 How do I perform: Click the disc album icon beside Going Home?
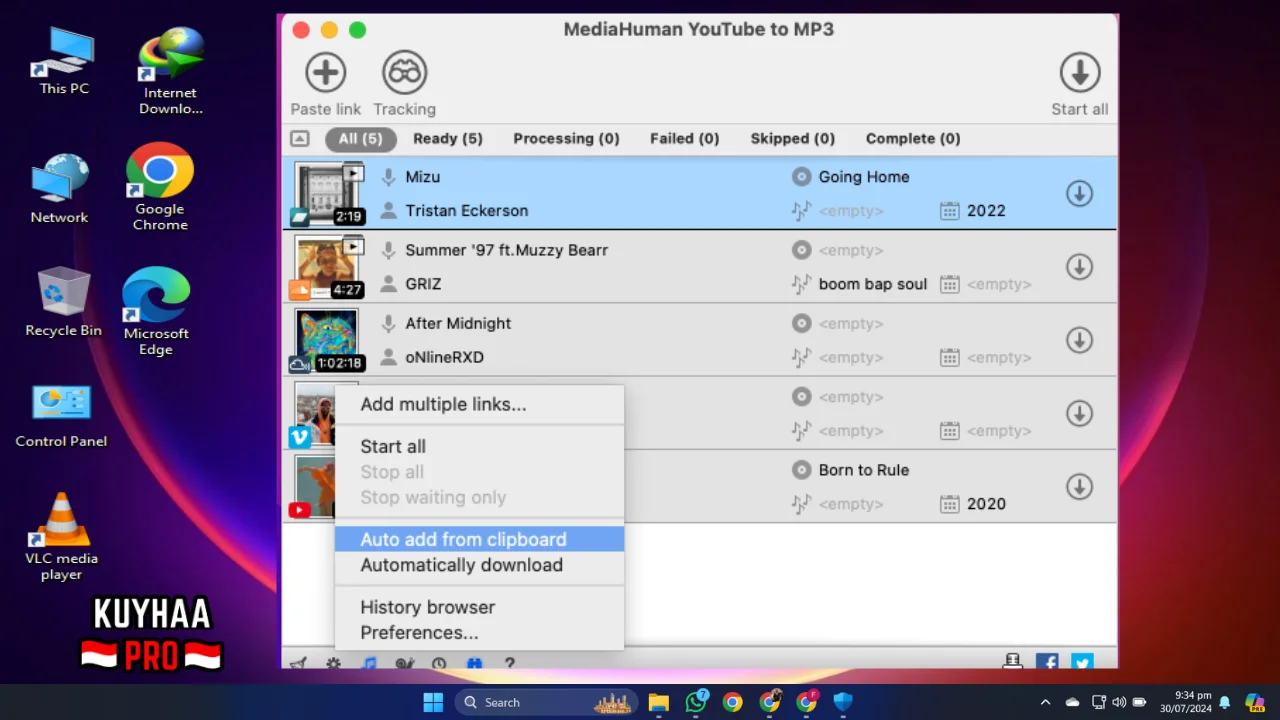[801, 177]
